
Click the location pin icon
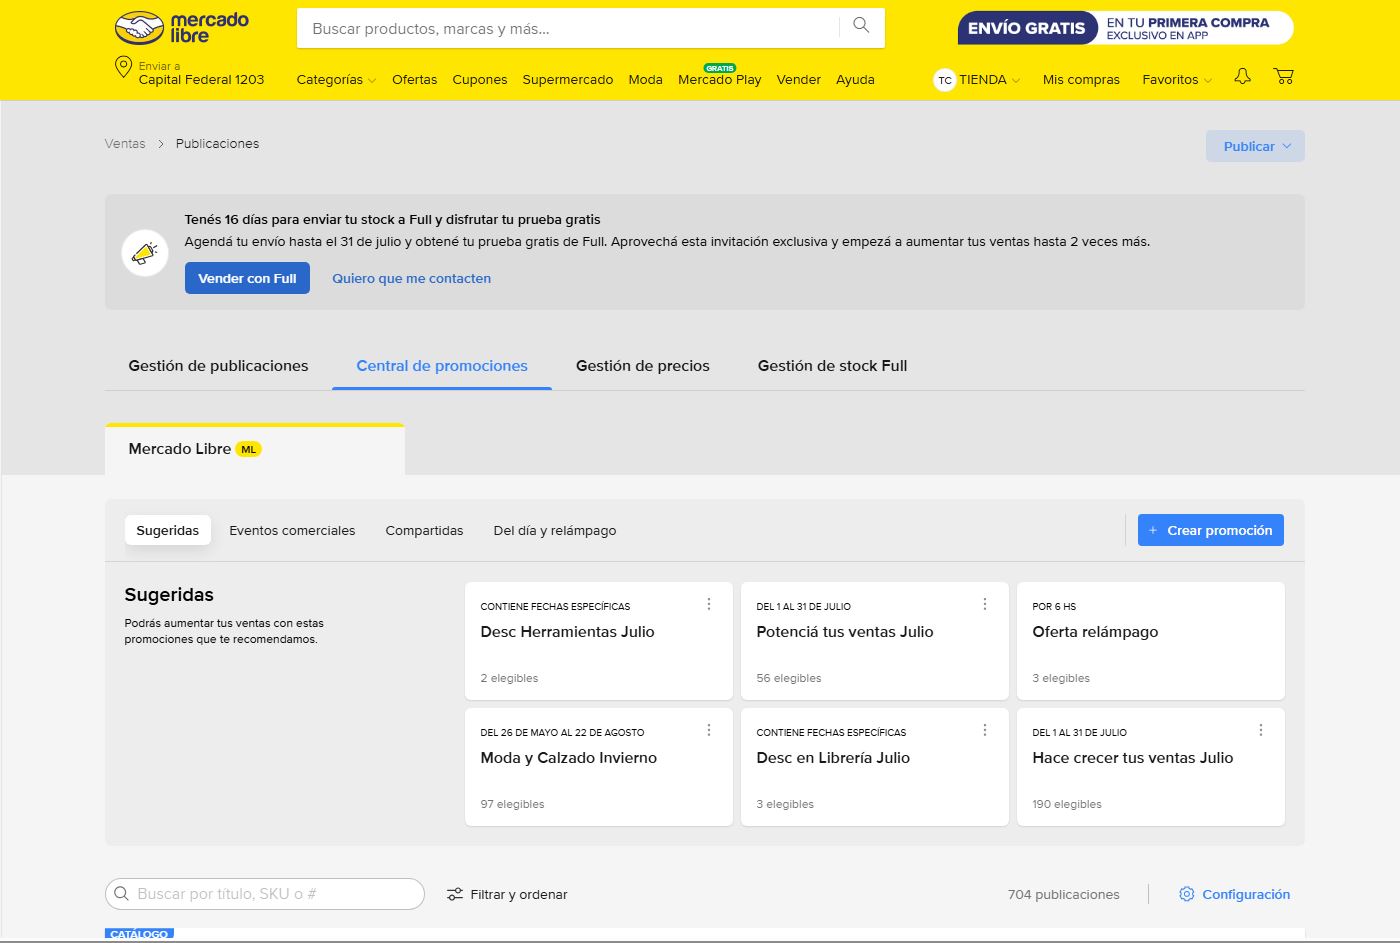[x=123, y=67]
